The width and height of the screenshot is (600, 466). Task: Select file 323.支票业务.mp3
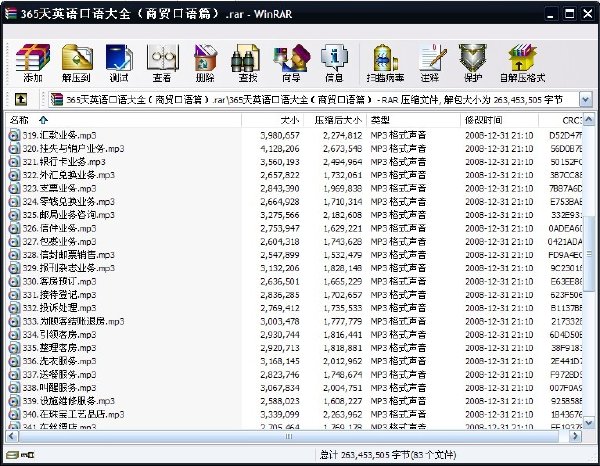(x=59, y=188)
